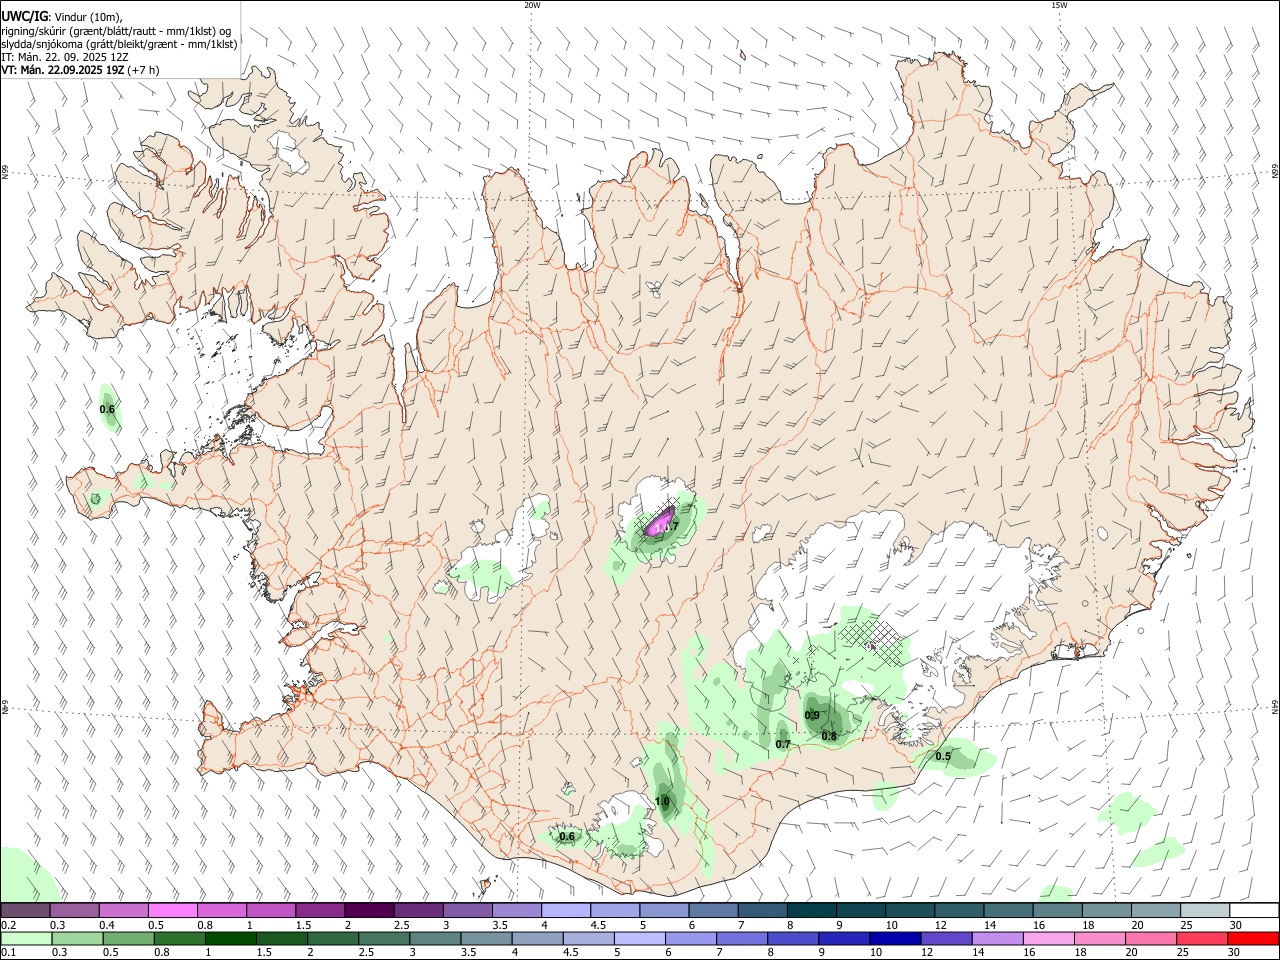The width and height of the screenshot is (1280, 960).
Task: Pick the violet 12 swatch on rain scale
Action: tap(946, 938)
